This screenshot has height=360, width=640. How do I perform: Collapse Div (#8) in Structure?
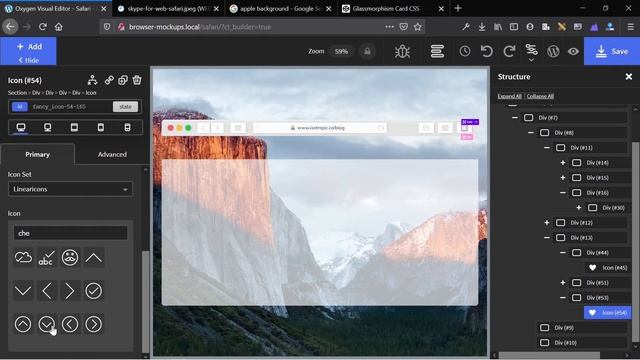[x=531, y=133]
